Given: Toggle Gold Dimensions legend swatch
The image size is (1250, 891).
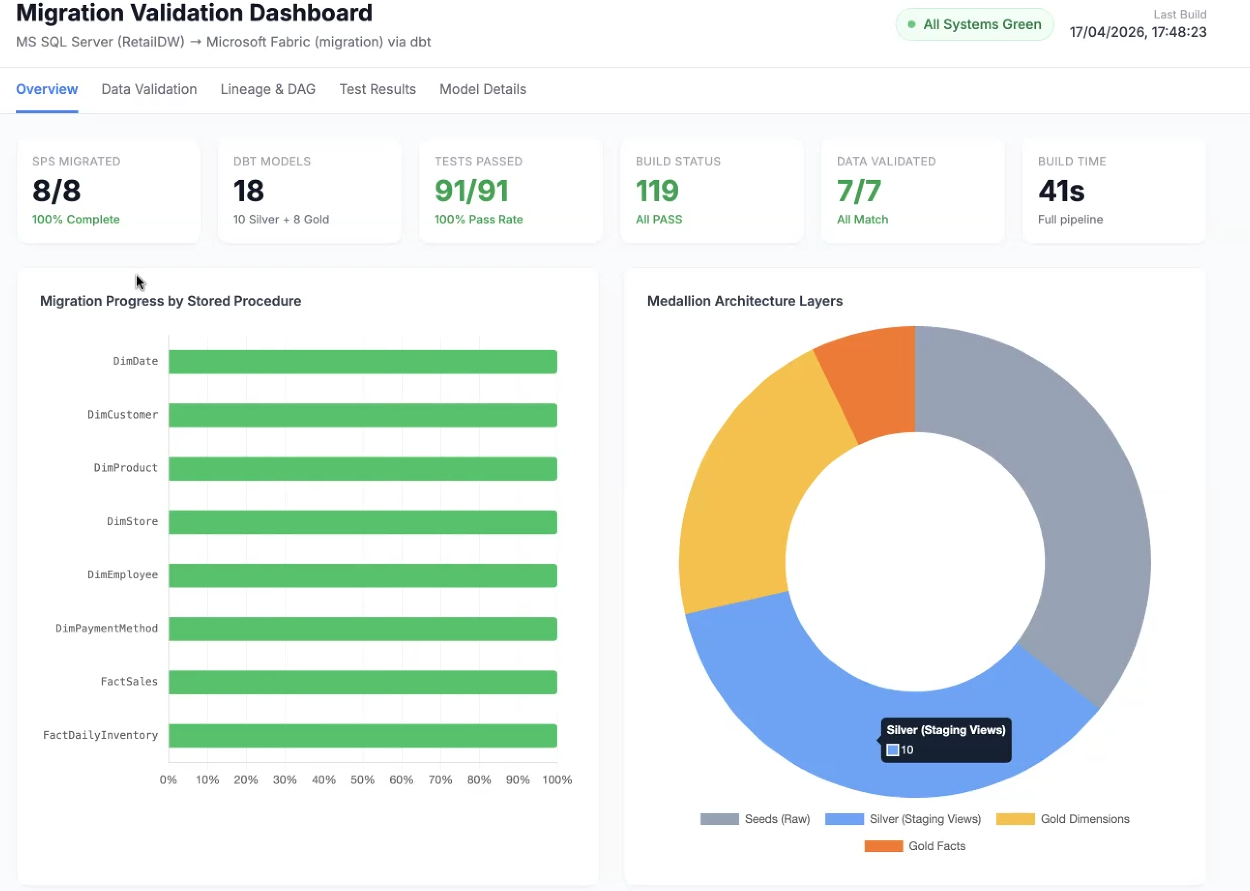Looking at the screenshot, I should (1015, 819).
